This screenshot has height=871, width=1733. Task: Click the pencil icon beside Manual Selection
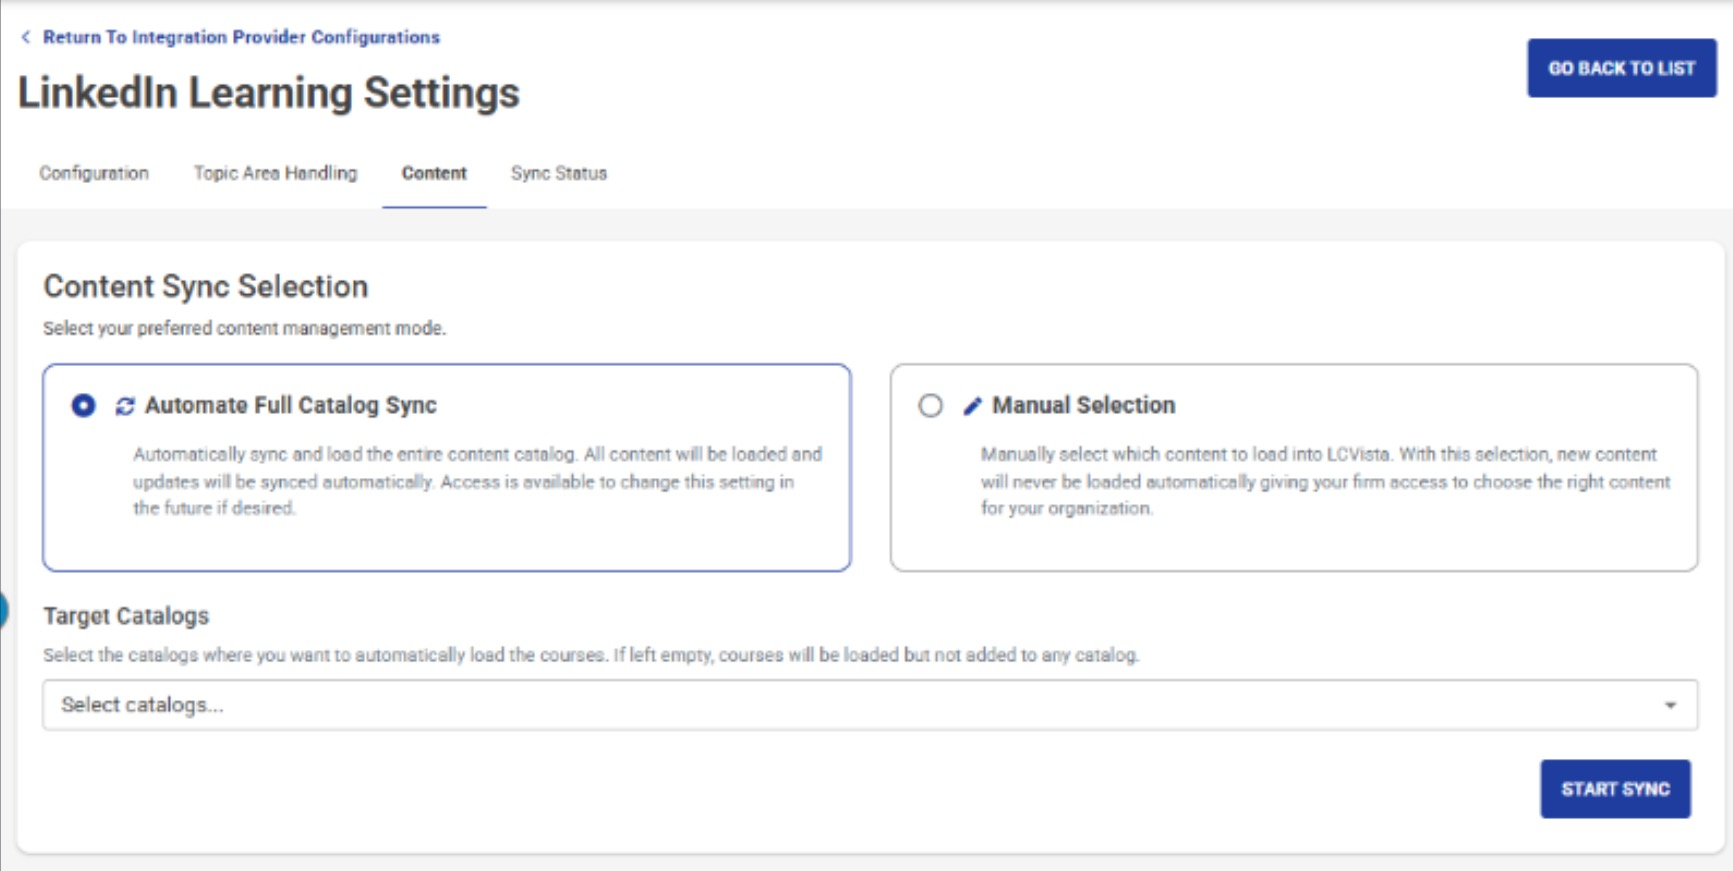pyautogui.click(x=972, y=406)
